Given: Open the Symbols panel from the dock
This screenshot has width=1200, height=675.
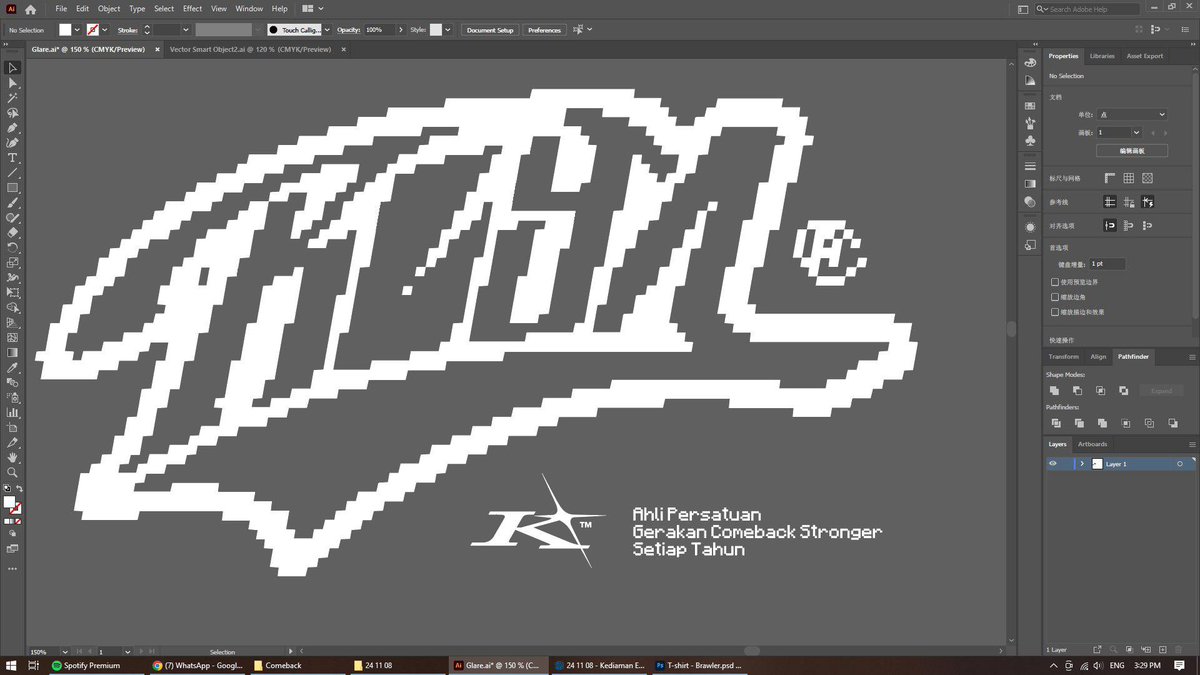Looking at the screenshot, I should [x=1030, y=140].
